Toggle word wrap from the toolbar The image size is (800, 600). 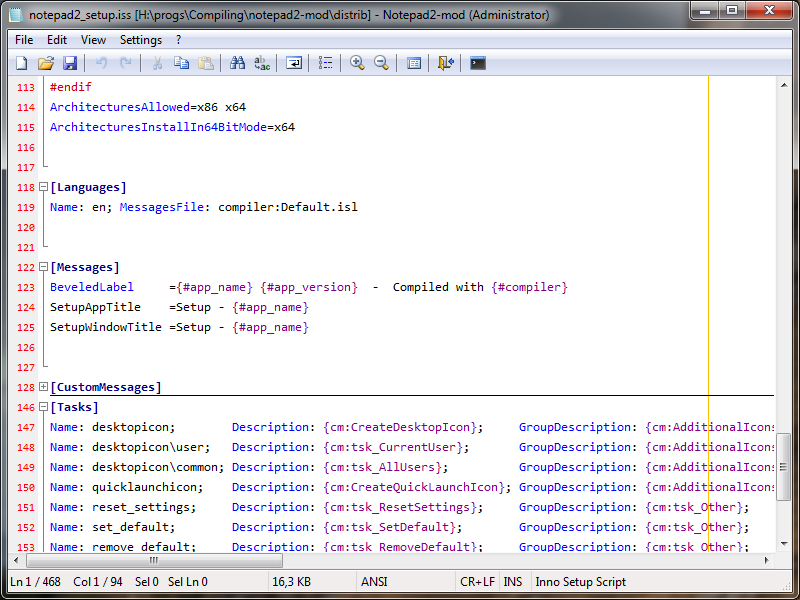coord(294,63)
